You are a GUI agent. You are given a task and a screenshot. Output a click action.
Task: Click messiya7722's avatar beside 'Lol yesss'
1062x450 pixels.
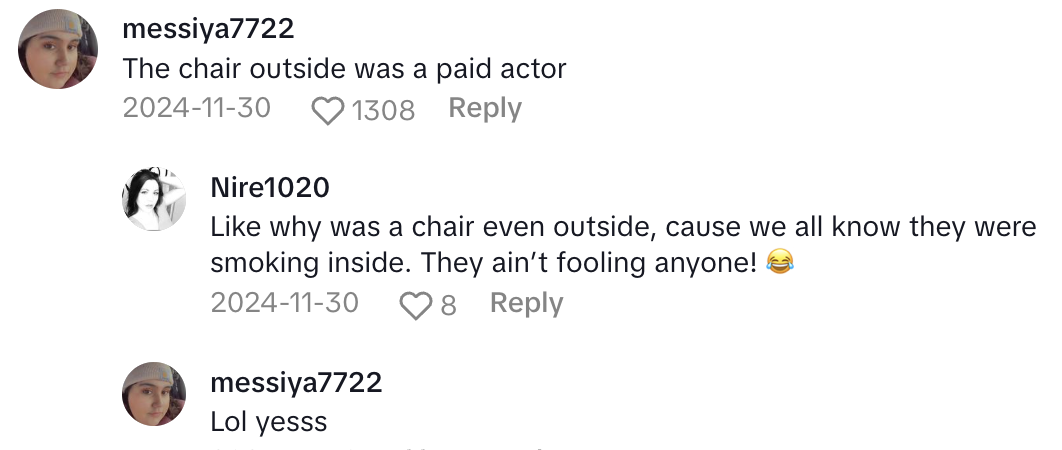[x=155, y=394]
